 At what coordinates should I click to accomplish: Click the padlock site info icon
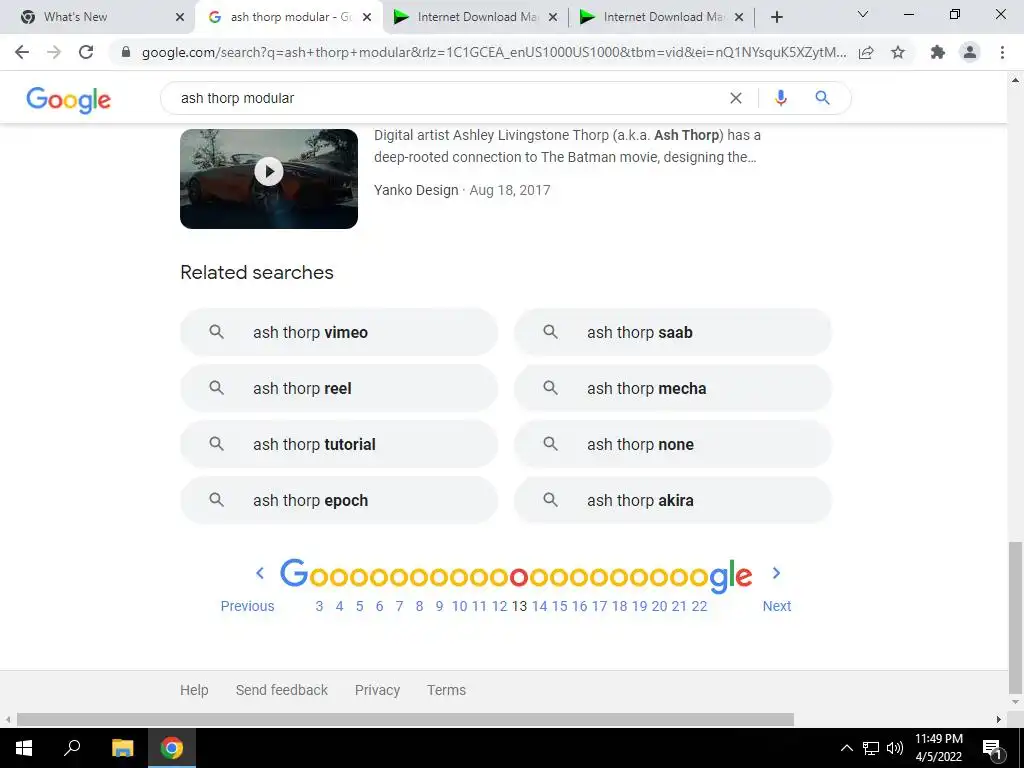126,52
